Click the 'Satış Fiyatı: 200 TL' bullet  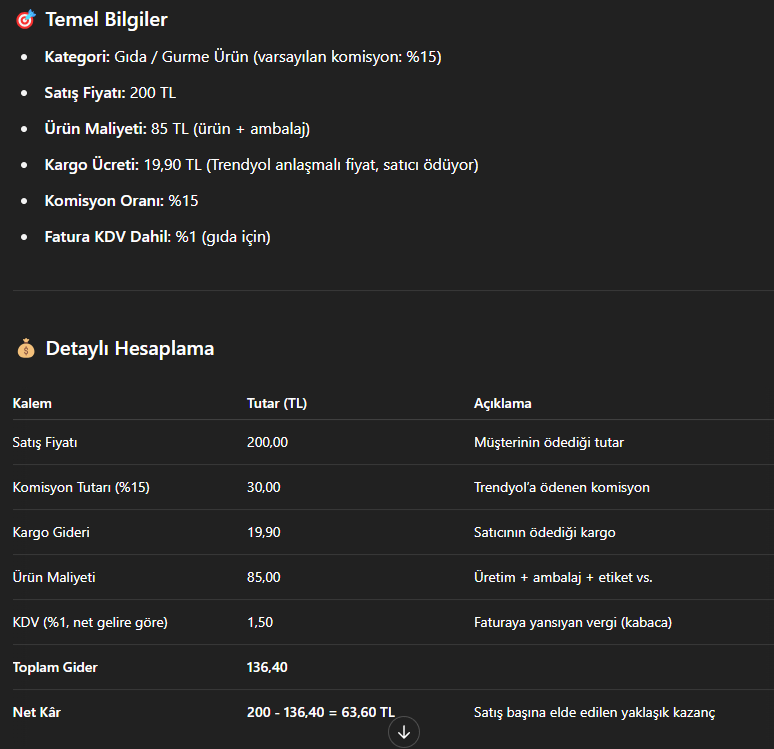(110, 93)
